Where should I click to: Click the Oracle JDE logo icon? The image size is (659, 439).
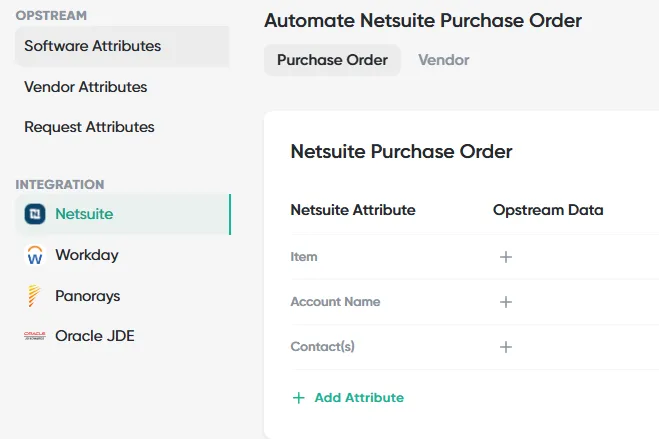(x=34, y=336)
